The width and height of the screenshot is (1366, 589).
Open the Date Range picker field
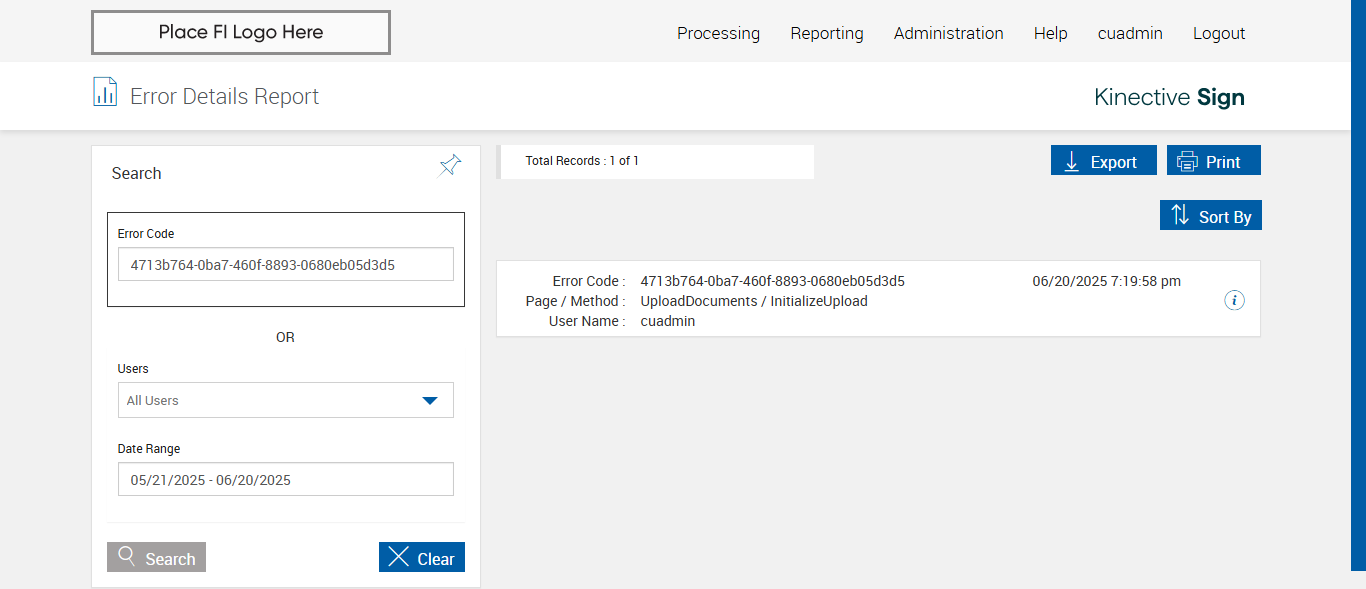pyautogui.click(x=285, y=480)
